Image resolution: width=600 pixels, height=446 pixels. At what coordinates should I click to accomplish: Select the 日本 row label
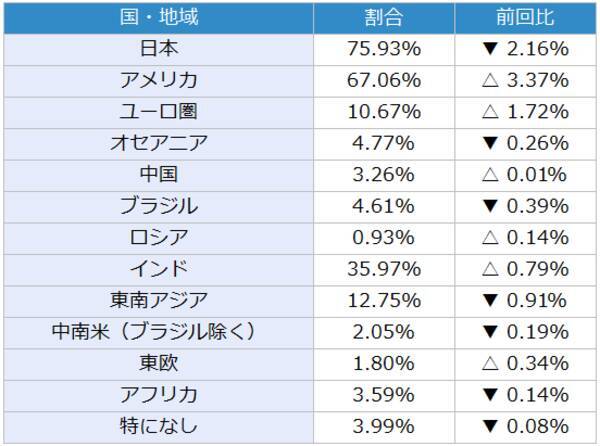click(159, 48)
